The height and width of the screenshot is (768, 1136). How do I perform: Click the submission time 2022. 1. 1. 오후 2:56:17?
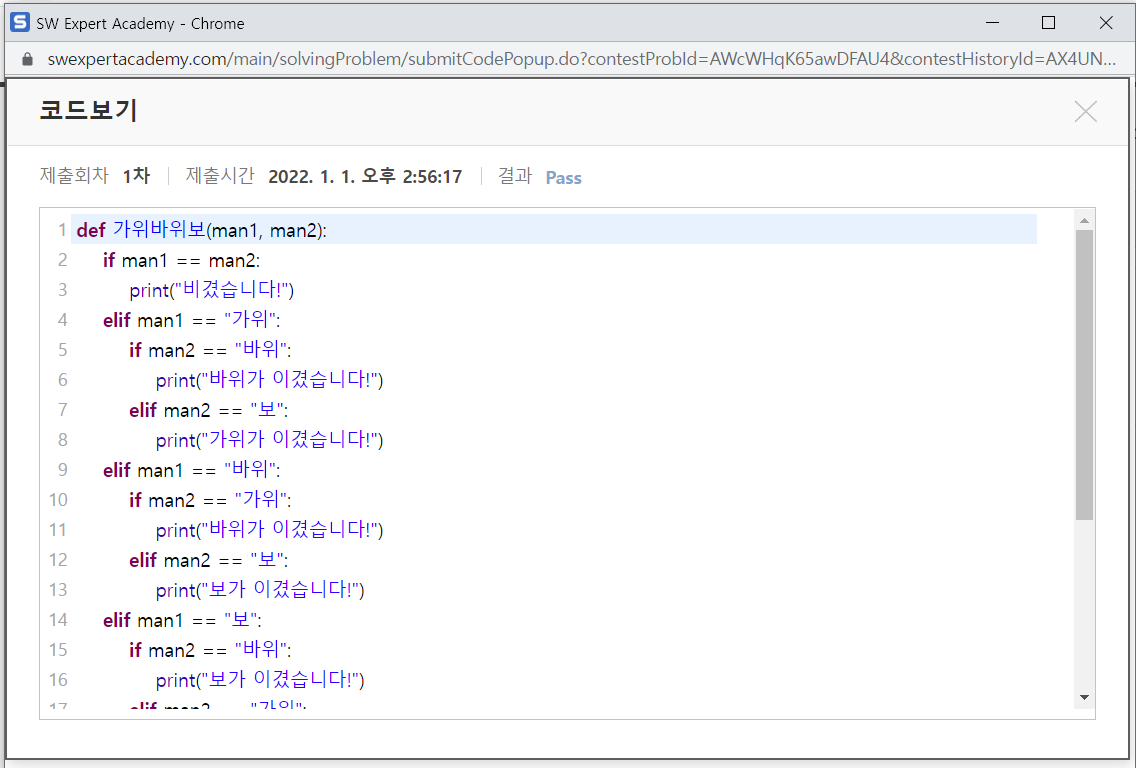point(365,176)
